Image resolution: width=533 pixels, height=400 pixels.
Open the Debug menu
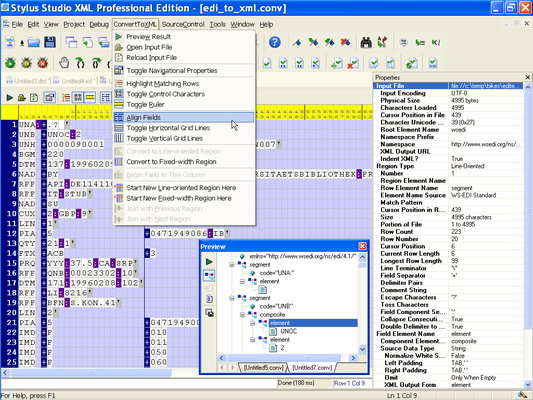click(x=99, y=24)
